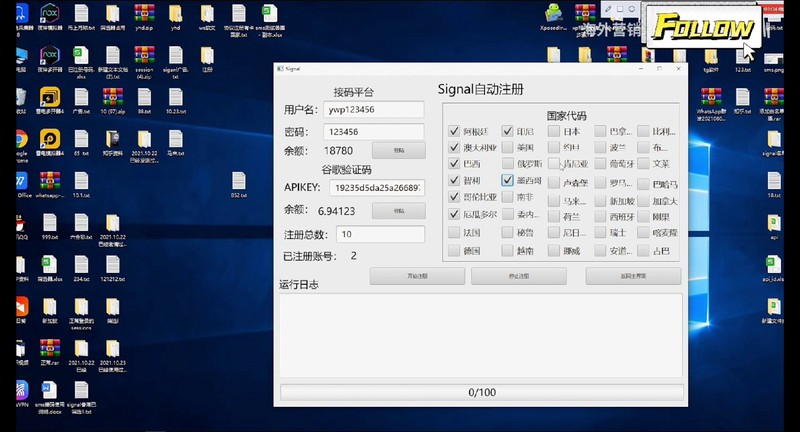Image resolution: width=800 pixels, height=432 pixels.
Task: Uncheck the 巴西 country checkbox
Action: point(454,163)
